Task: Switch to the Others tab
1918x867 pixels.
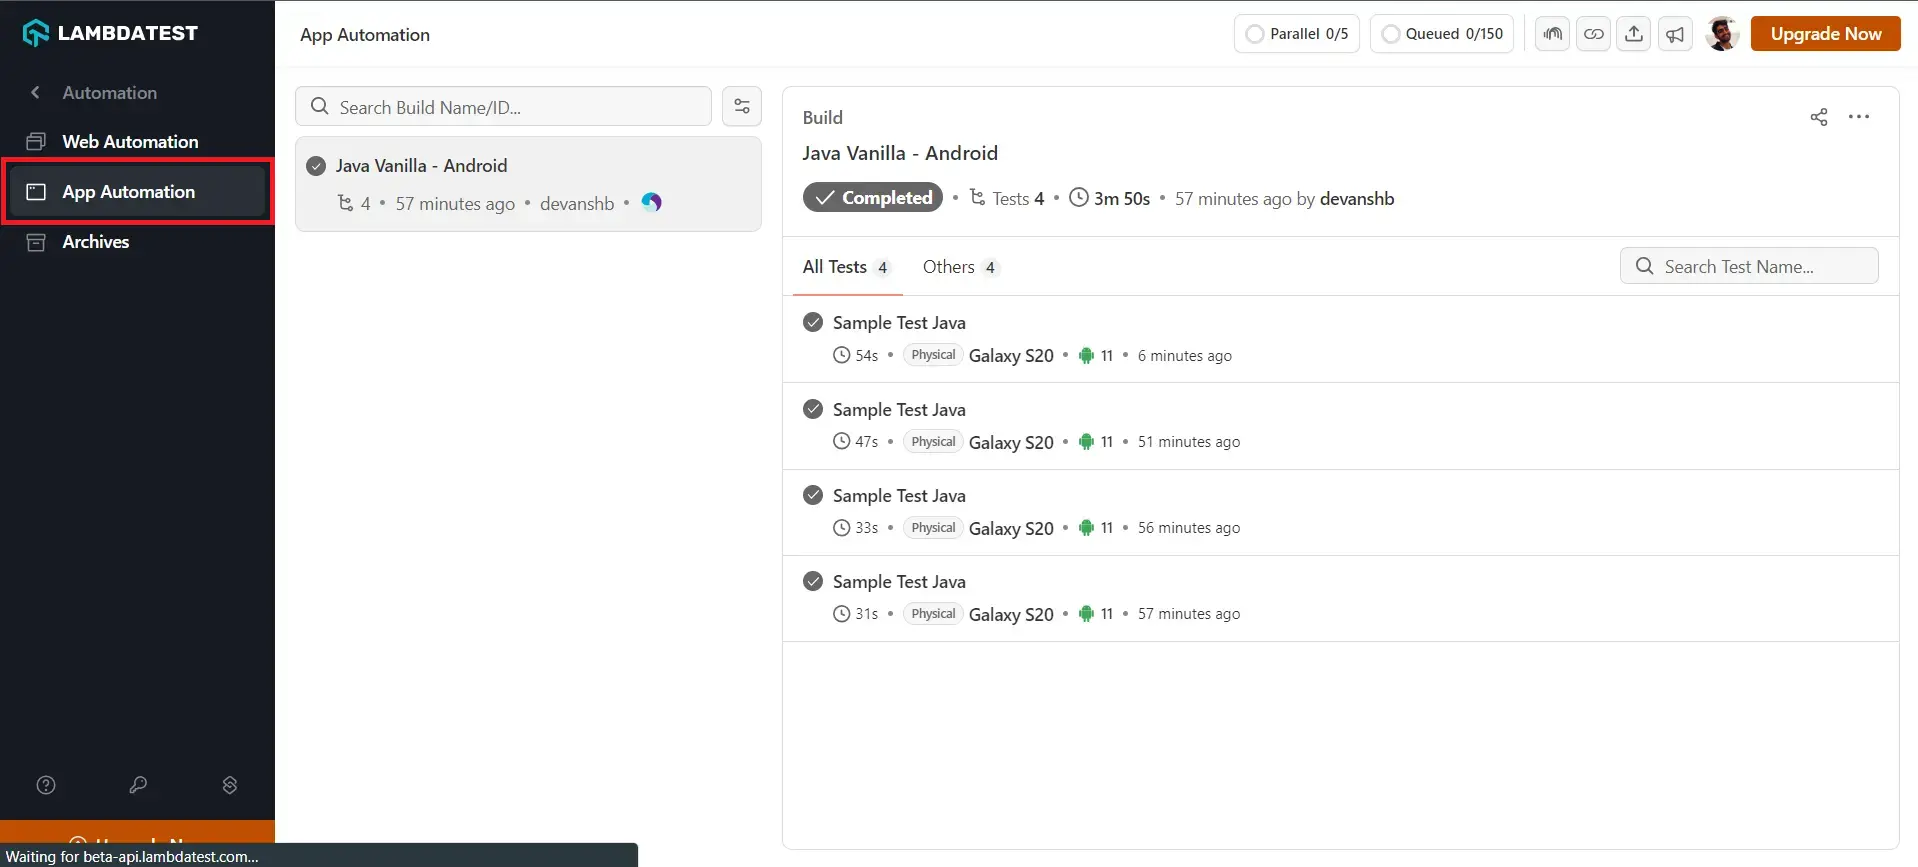Action: [x=960, y=267]
